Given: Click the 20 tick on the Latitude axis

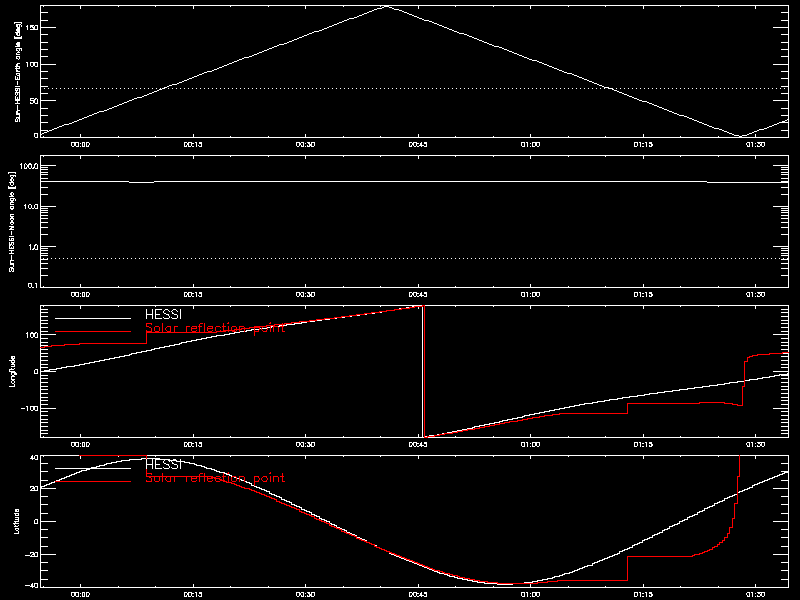Looking at the screenshot, I should point(34,489).
